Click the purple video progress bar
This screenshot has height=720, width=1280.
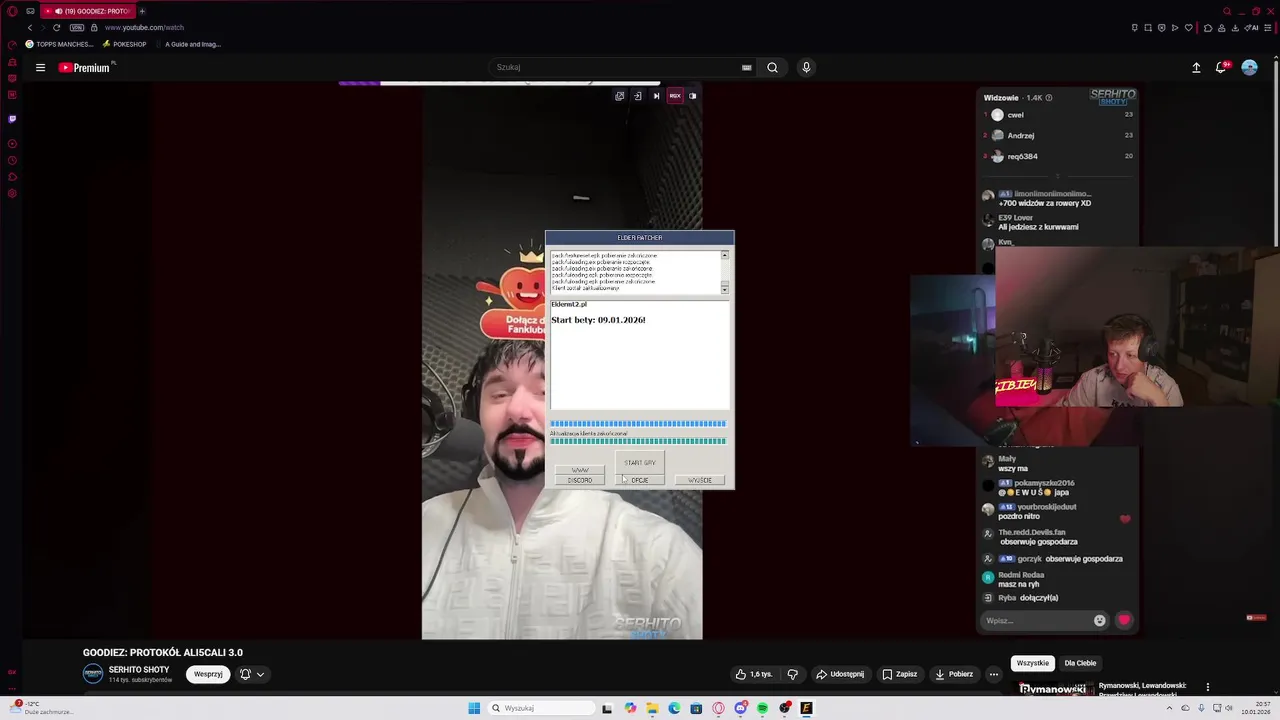[x=360, y=83]
